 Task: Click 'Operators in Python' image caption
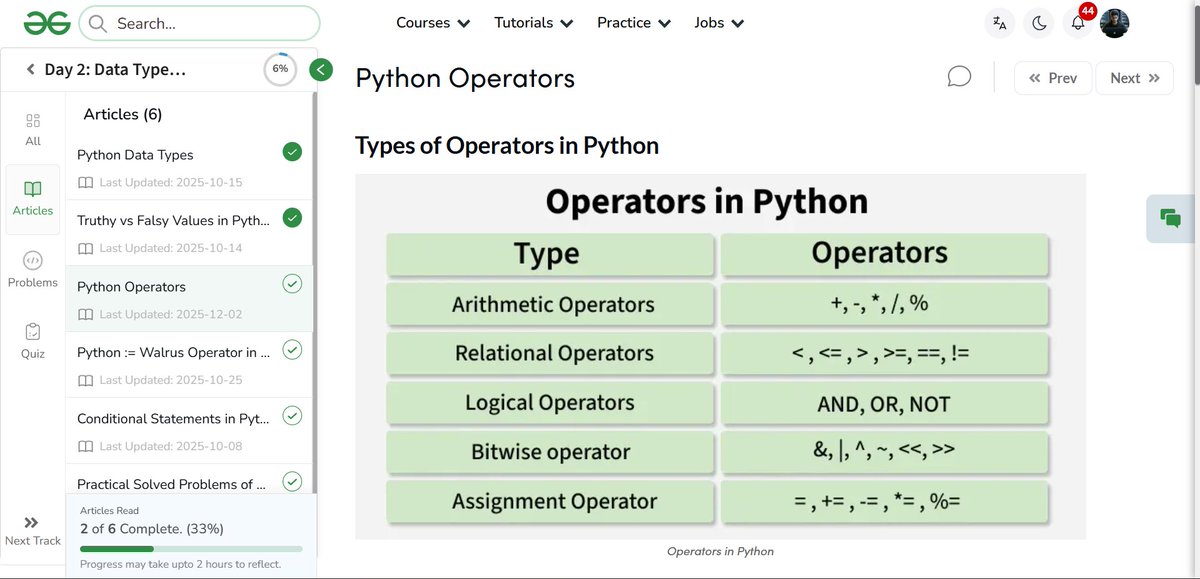720,552
